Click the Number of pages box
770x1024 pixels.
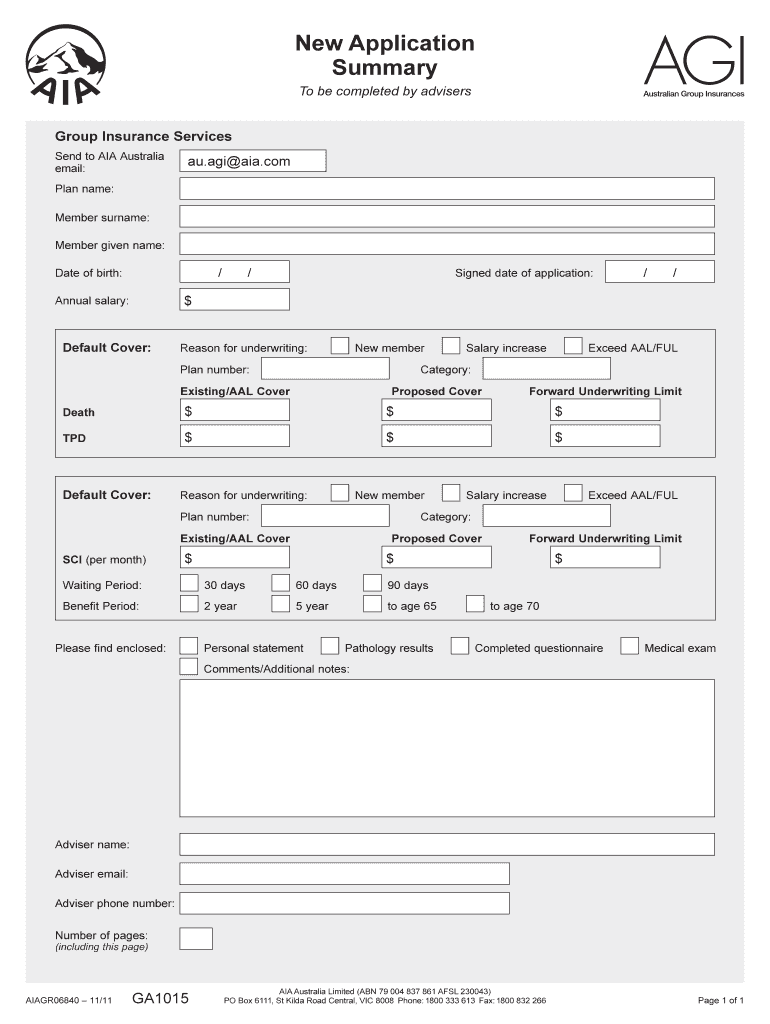tap(196, 938)
